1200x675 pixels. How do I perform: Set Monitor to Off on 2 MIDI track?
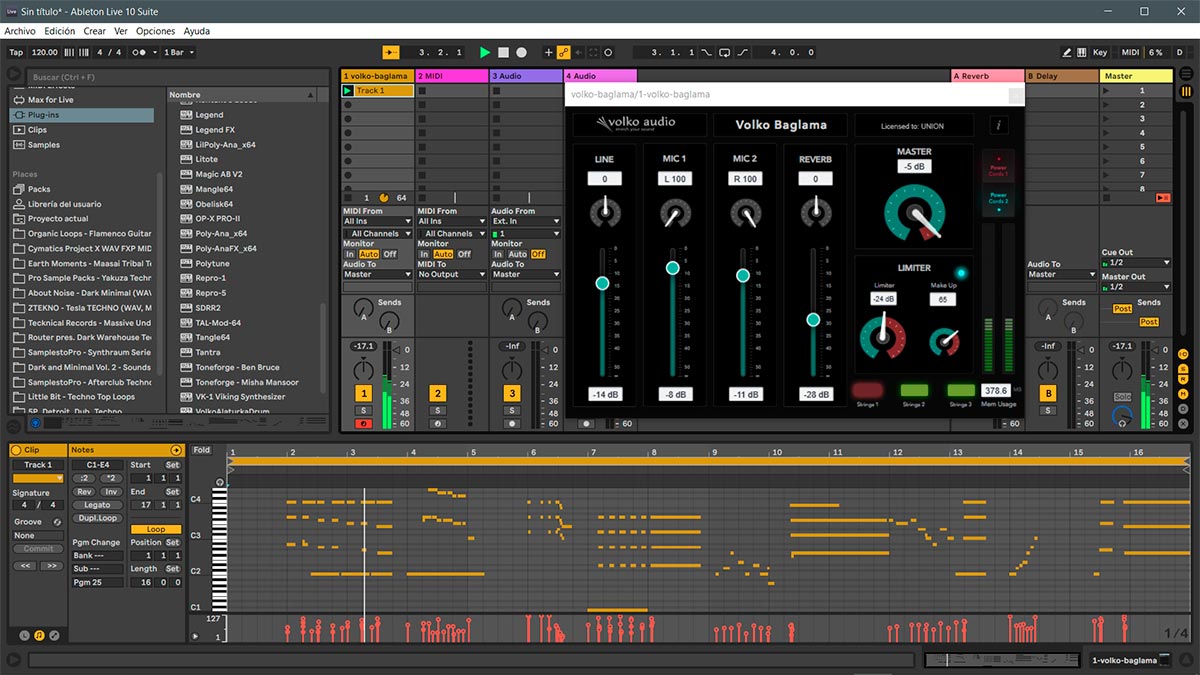(464, 254)
